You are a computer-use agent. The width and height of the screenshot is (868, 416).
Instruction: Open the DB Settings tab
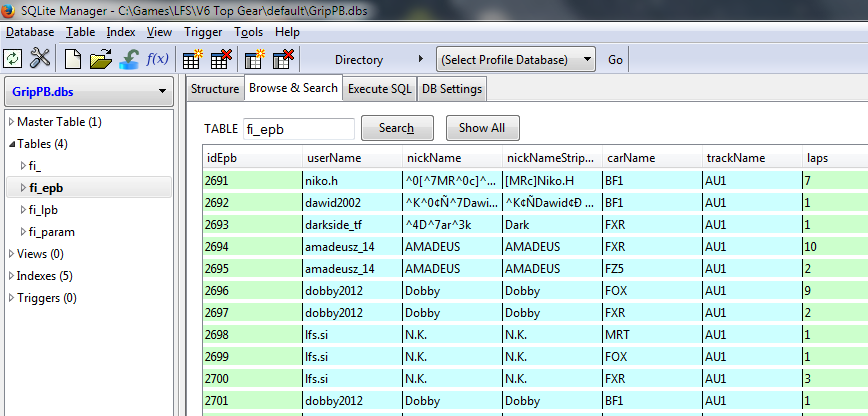452,89
